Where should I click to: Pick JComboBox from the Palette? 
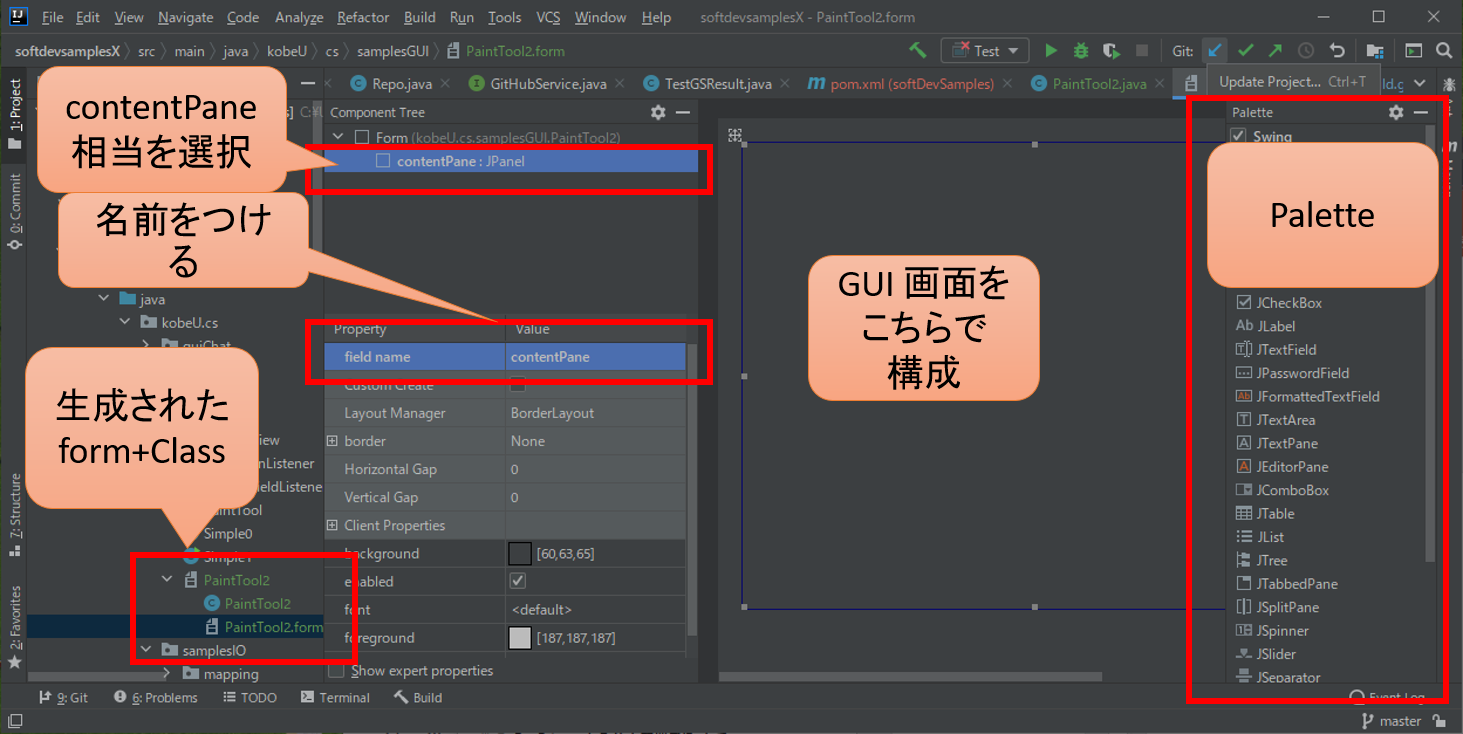(x=1293, y=490)
